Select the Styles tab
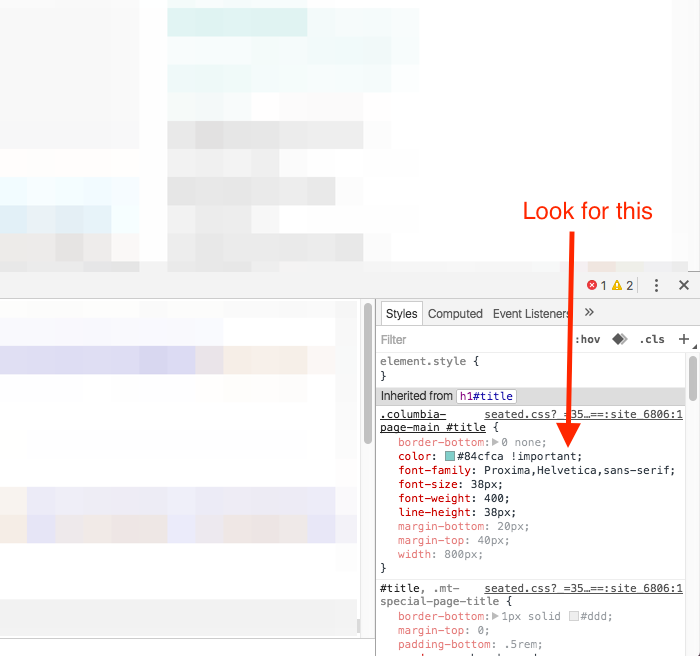The width and height of the screenshot is (700, 656). [x=401, y=314]
